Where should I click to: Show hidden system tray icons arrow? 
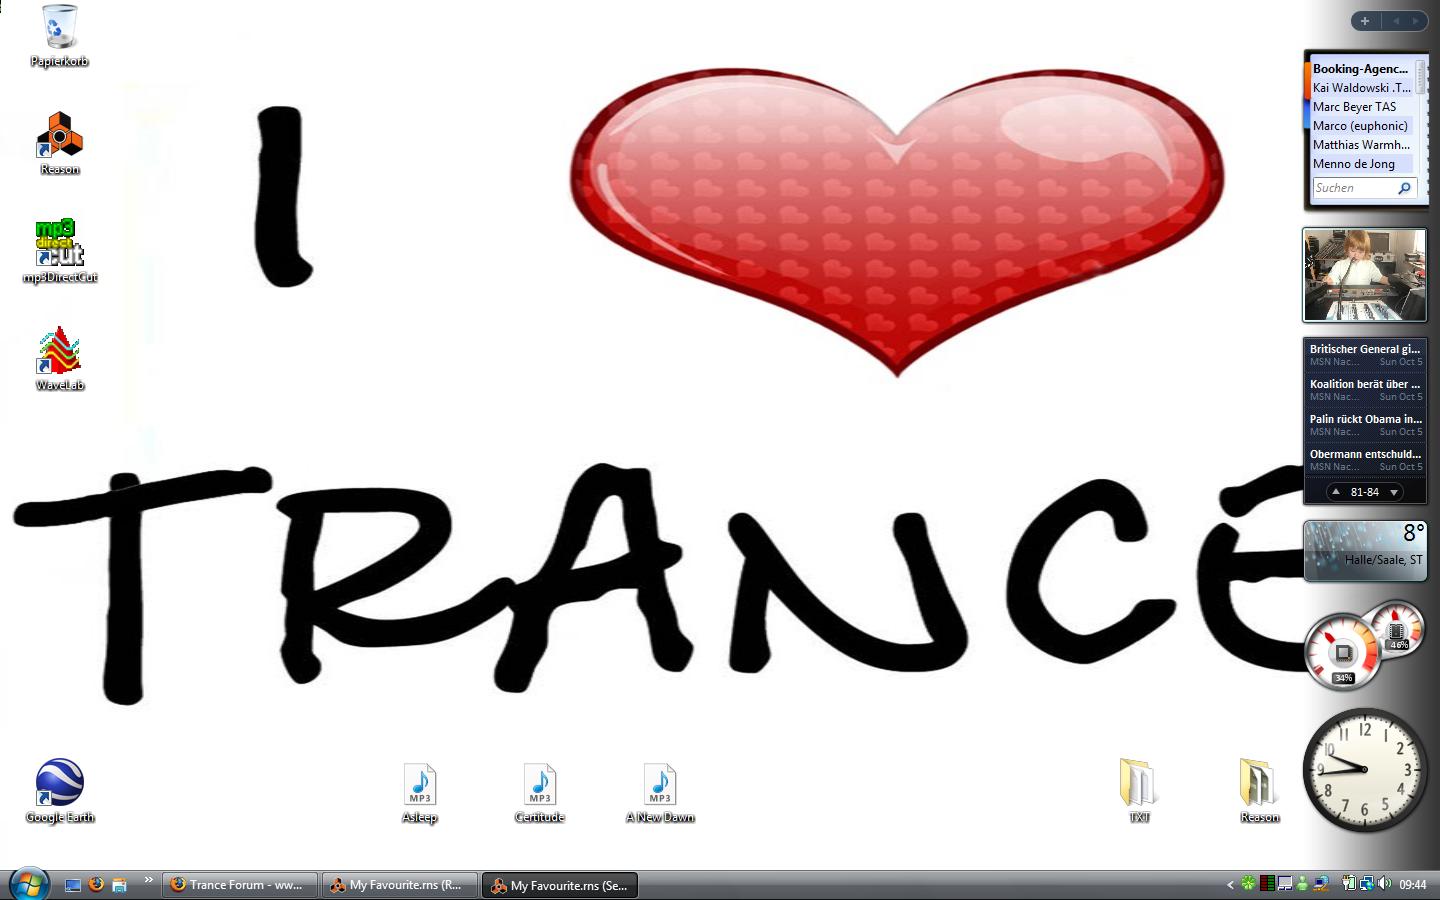tap(1230, 884)
